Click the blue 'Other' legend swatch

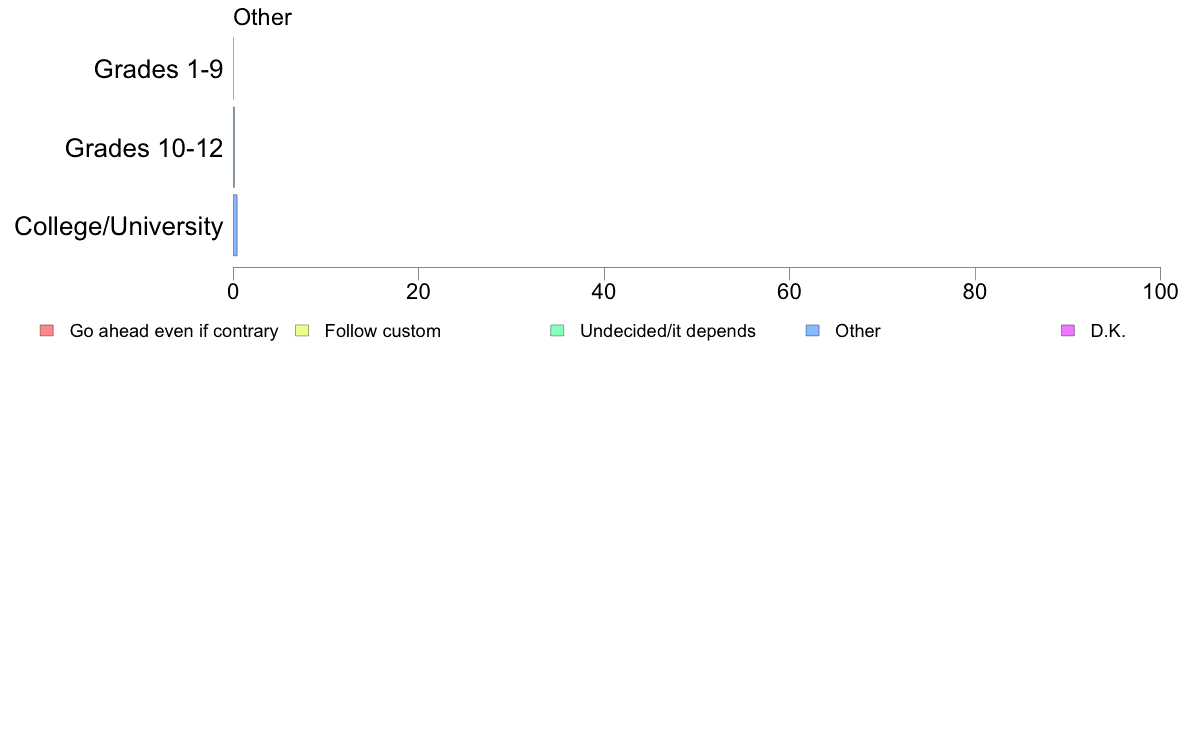coord(812,330)
